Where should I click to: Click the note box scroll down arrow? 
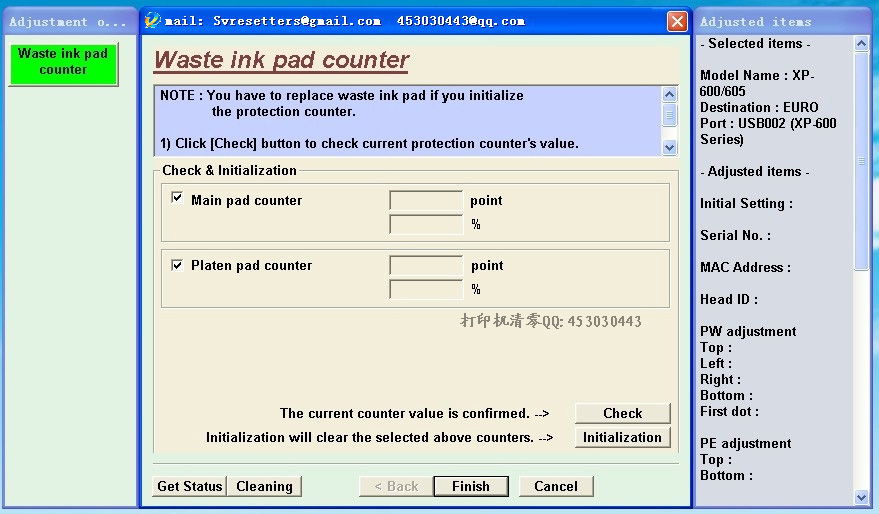(669, 147)
